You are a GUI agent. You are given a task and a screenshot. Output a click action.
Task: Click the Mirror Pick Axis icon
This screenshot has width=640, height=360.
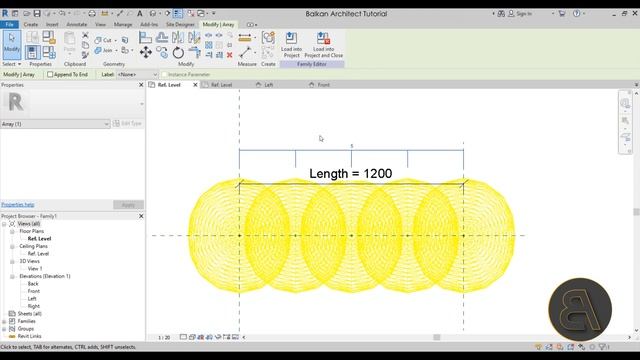178,38
